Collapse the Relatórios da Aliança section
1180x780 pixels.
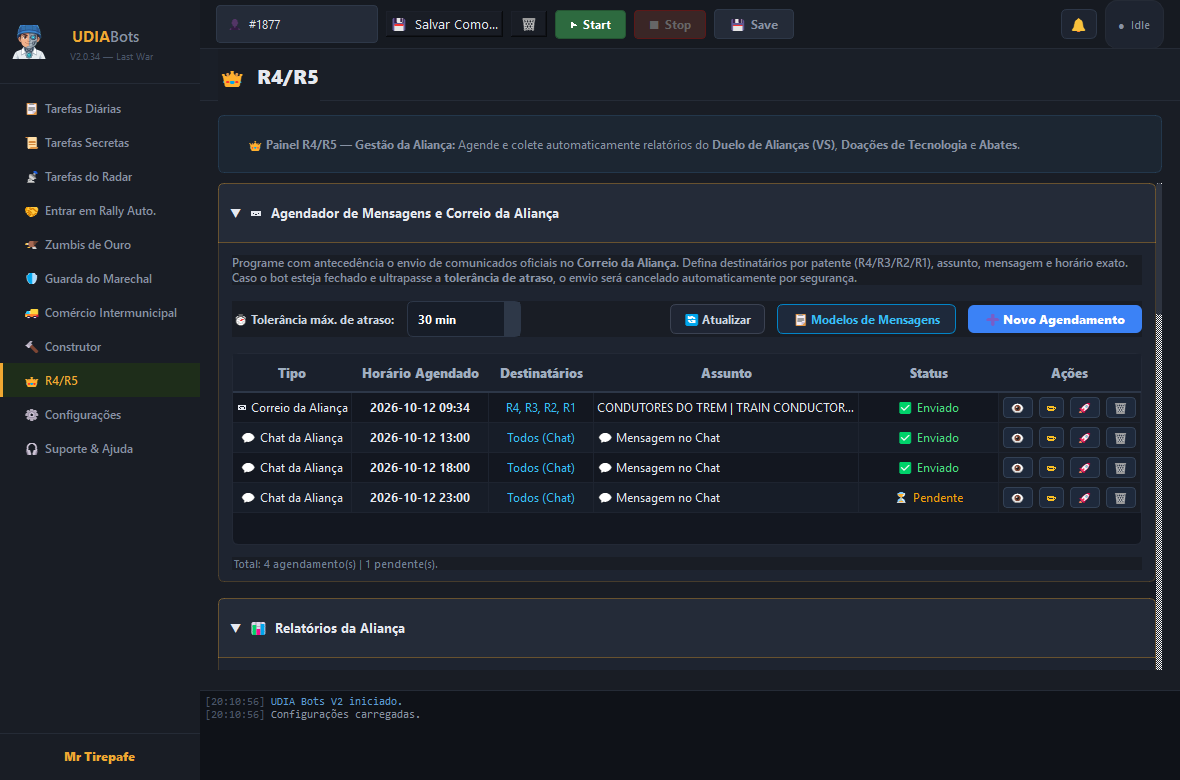pyautogui.click(x=236, y=629)
